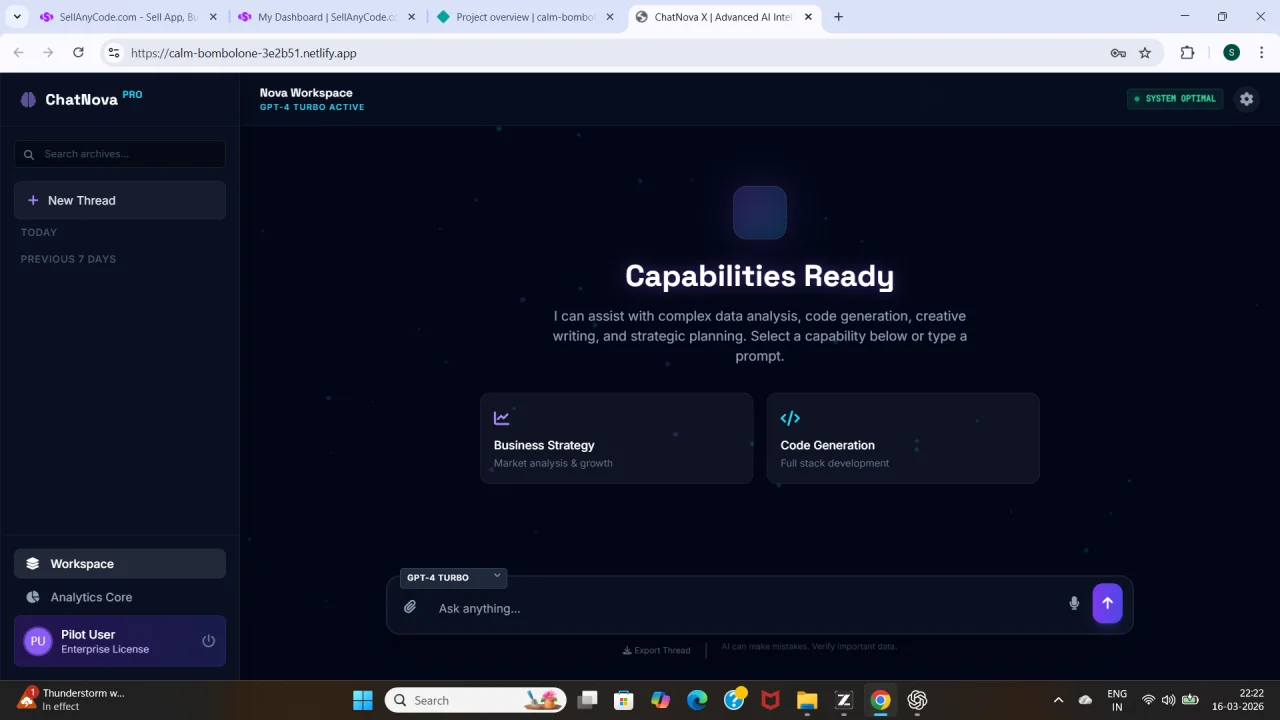Open the Microsoft Store taskbar icon
The height and width of the screenshot is (720, 1280).
coord(624,700)
